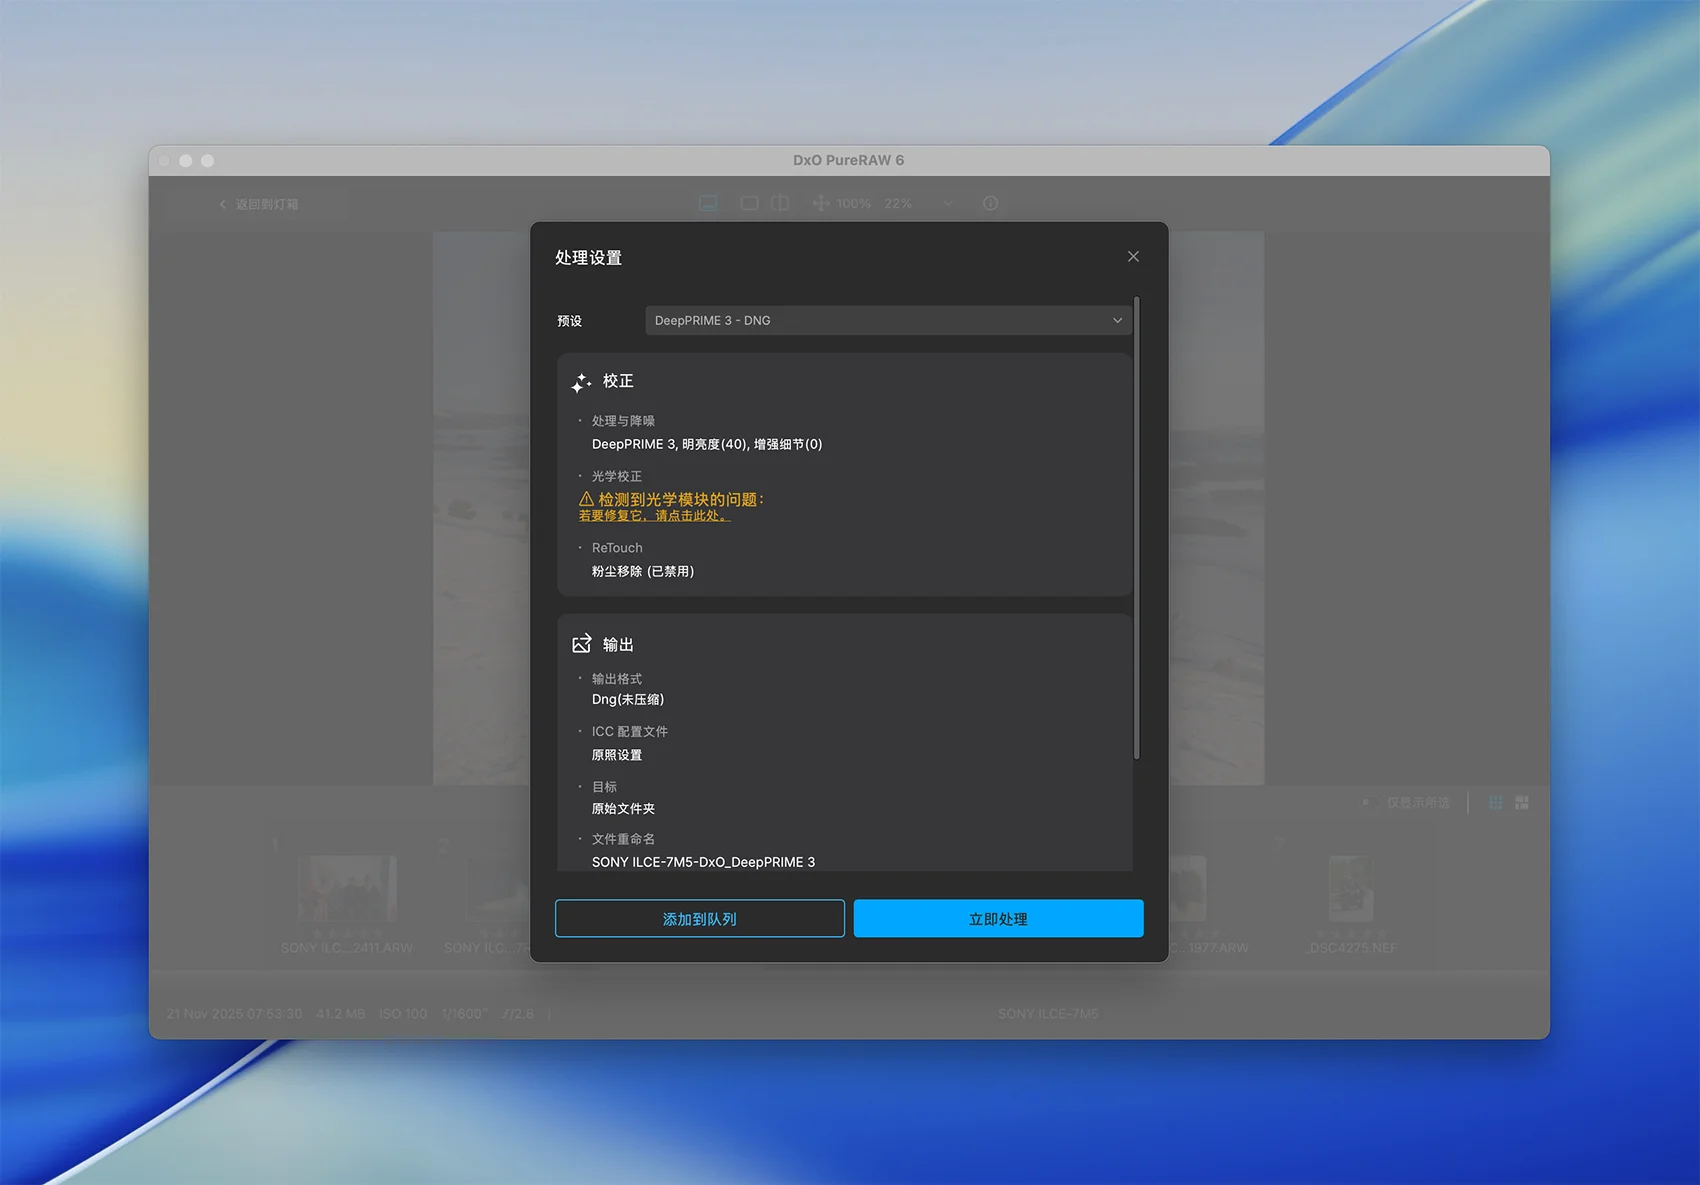Switch to the large-tile layout icon

click(x=1522, y=803)
